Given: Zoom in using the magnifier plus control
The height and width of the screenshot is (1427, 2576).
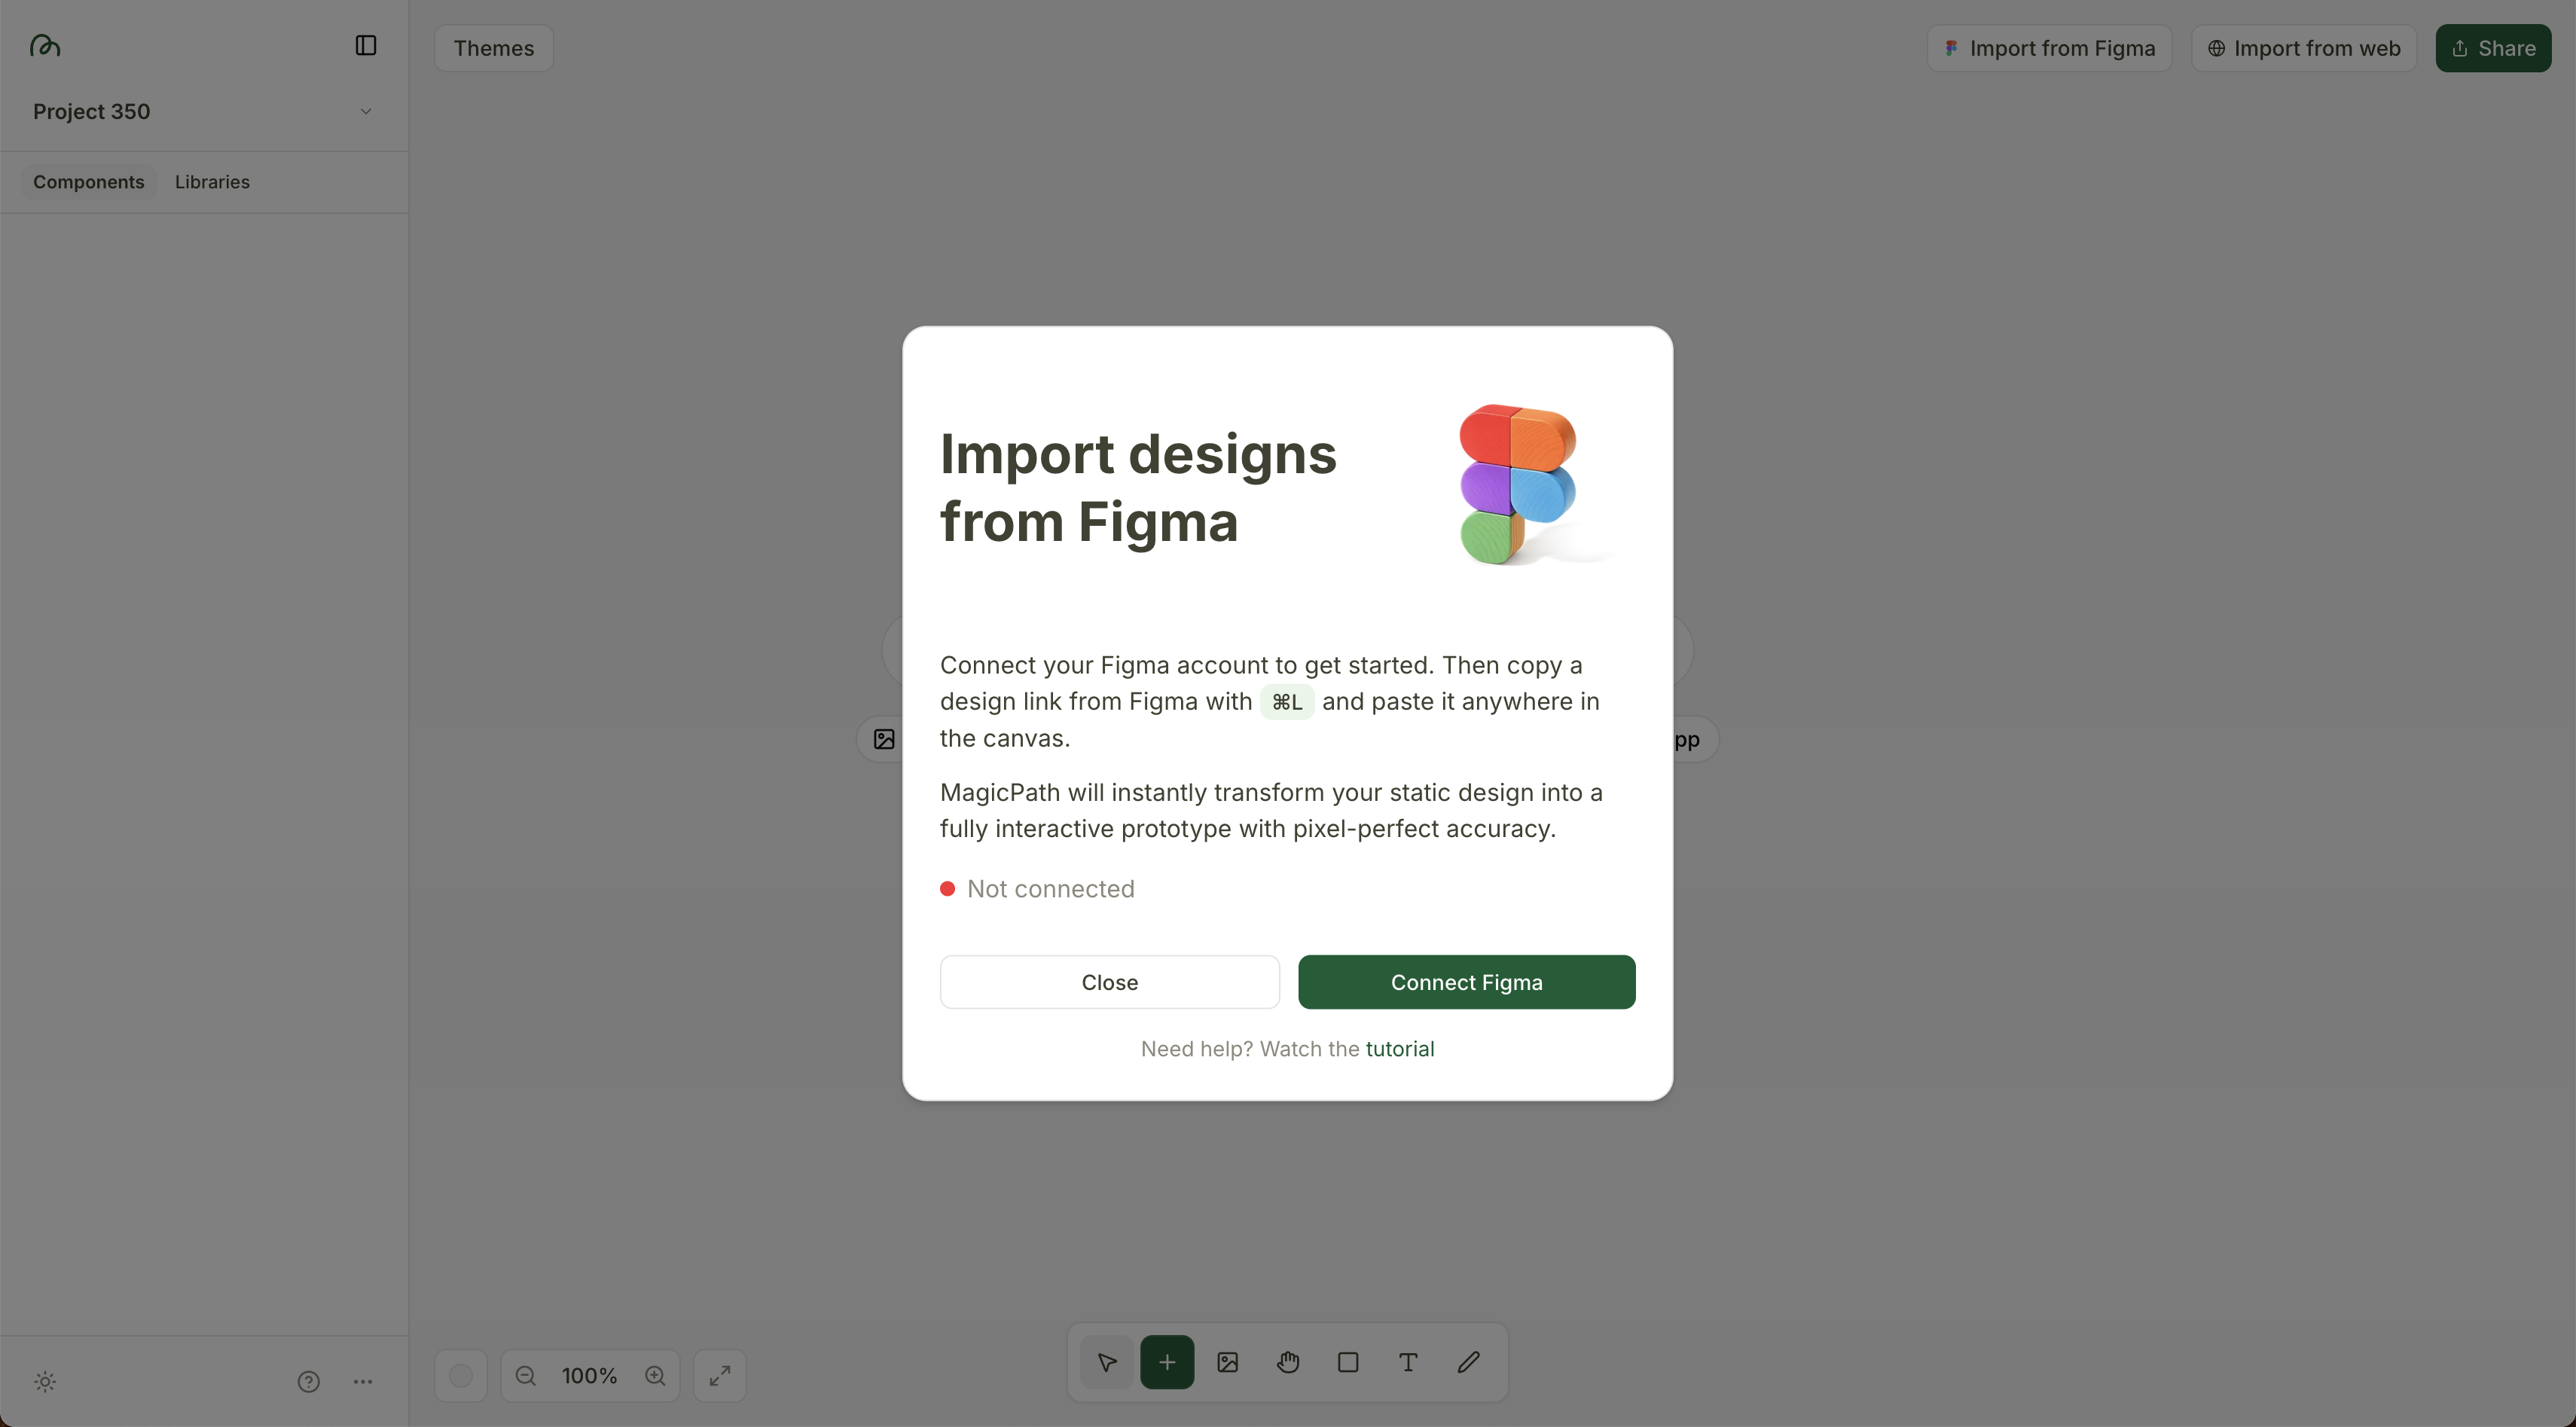Looking at the screenshot, I should (x=655, y=1375).
